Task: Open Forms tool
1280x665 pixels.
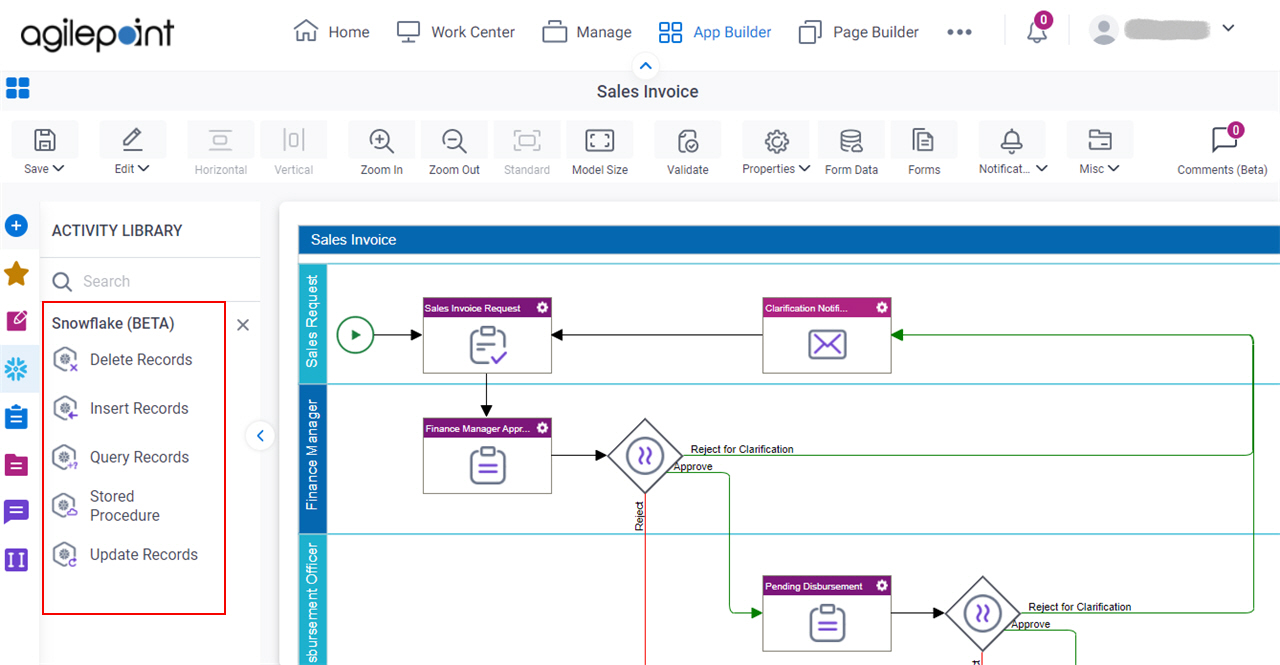Action: point(924,150)
